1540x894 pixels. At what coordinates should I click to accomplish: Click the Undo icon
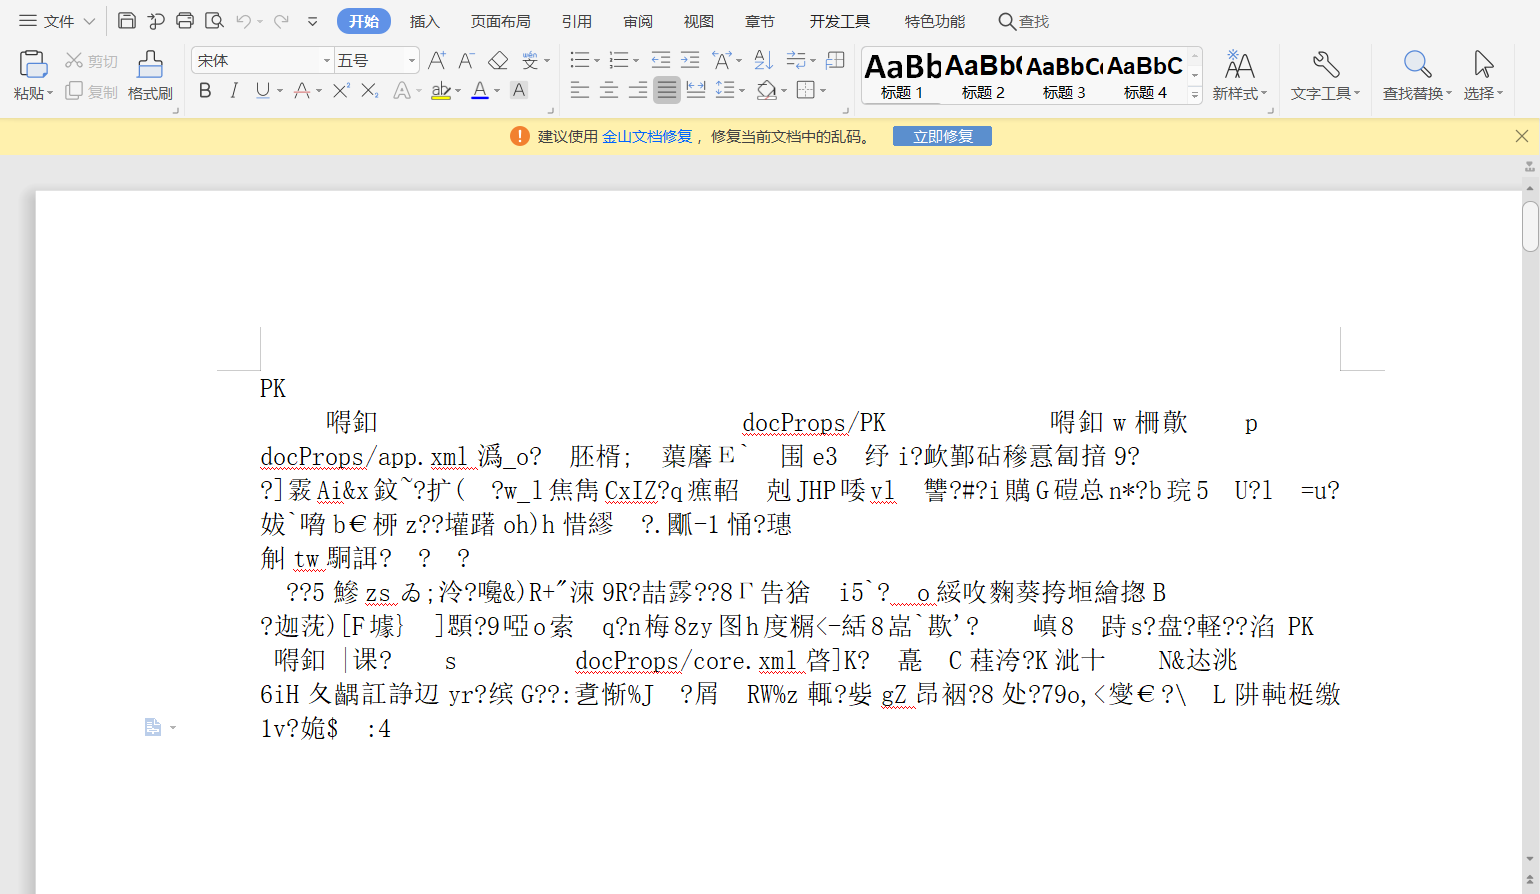point(243,20)
